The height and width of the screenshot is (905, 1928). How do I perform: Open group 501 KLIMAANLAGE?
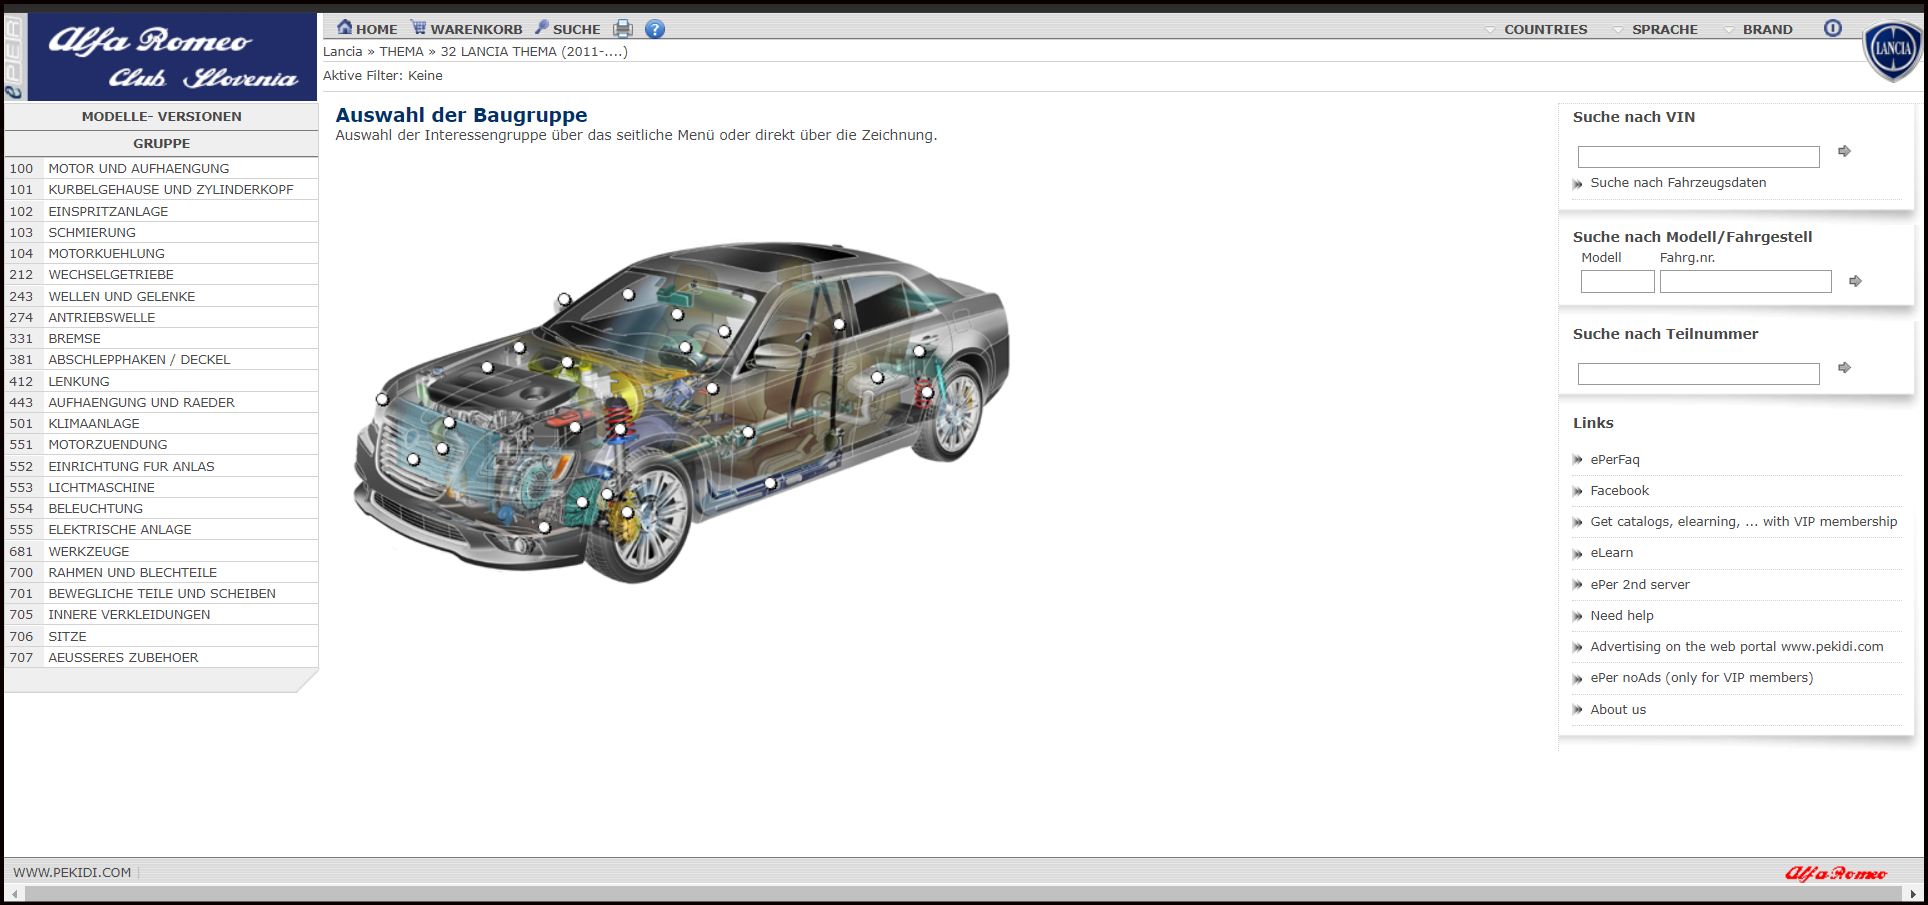pyautogui.click(x=94, y=424)
